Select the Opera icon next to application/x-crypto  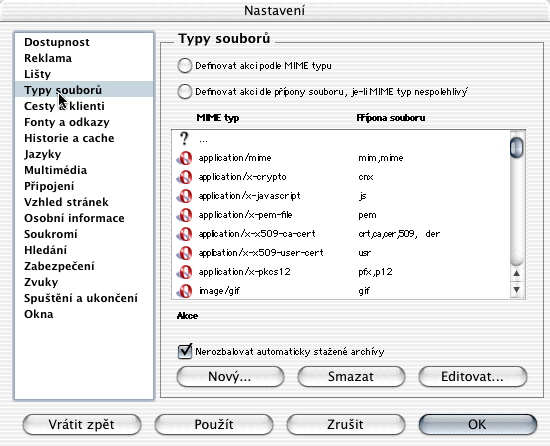pyautogui.click(x=185, y=177)
